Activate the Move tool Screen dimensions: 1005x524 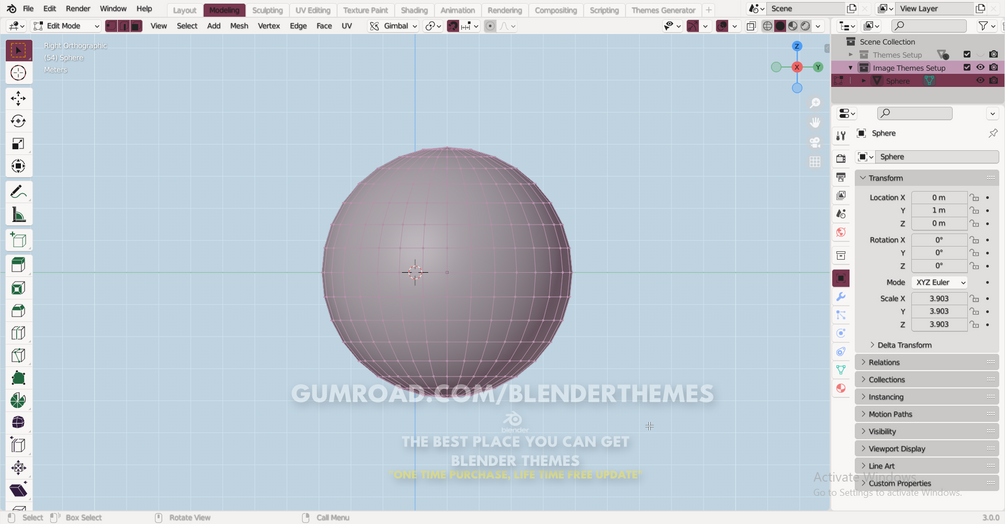pyautogui.click(x=19, y=98)
